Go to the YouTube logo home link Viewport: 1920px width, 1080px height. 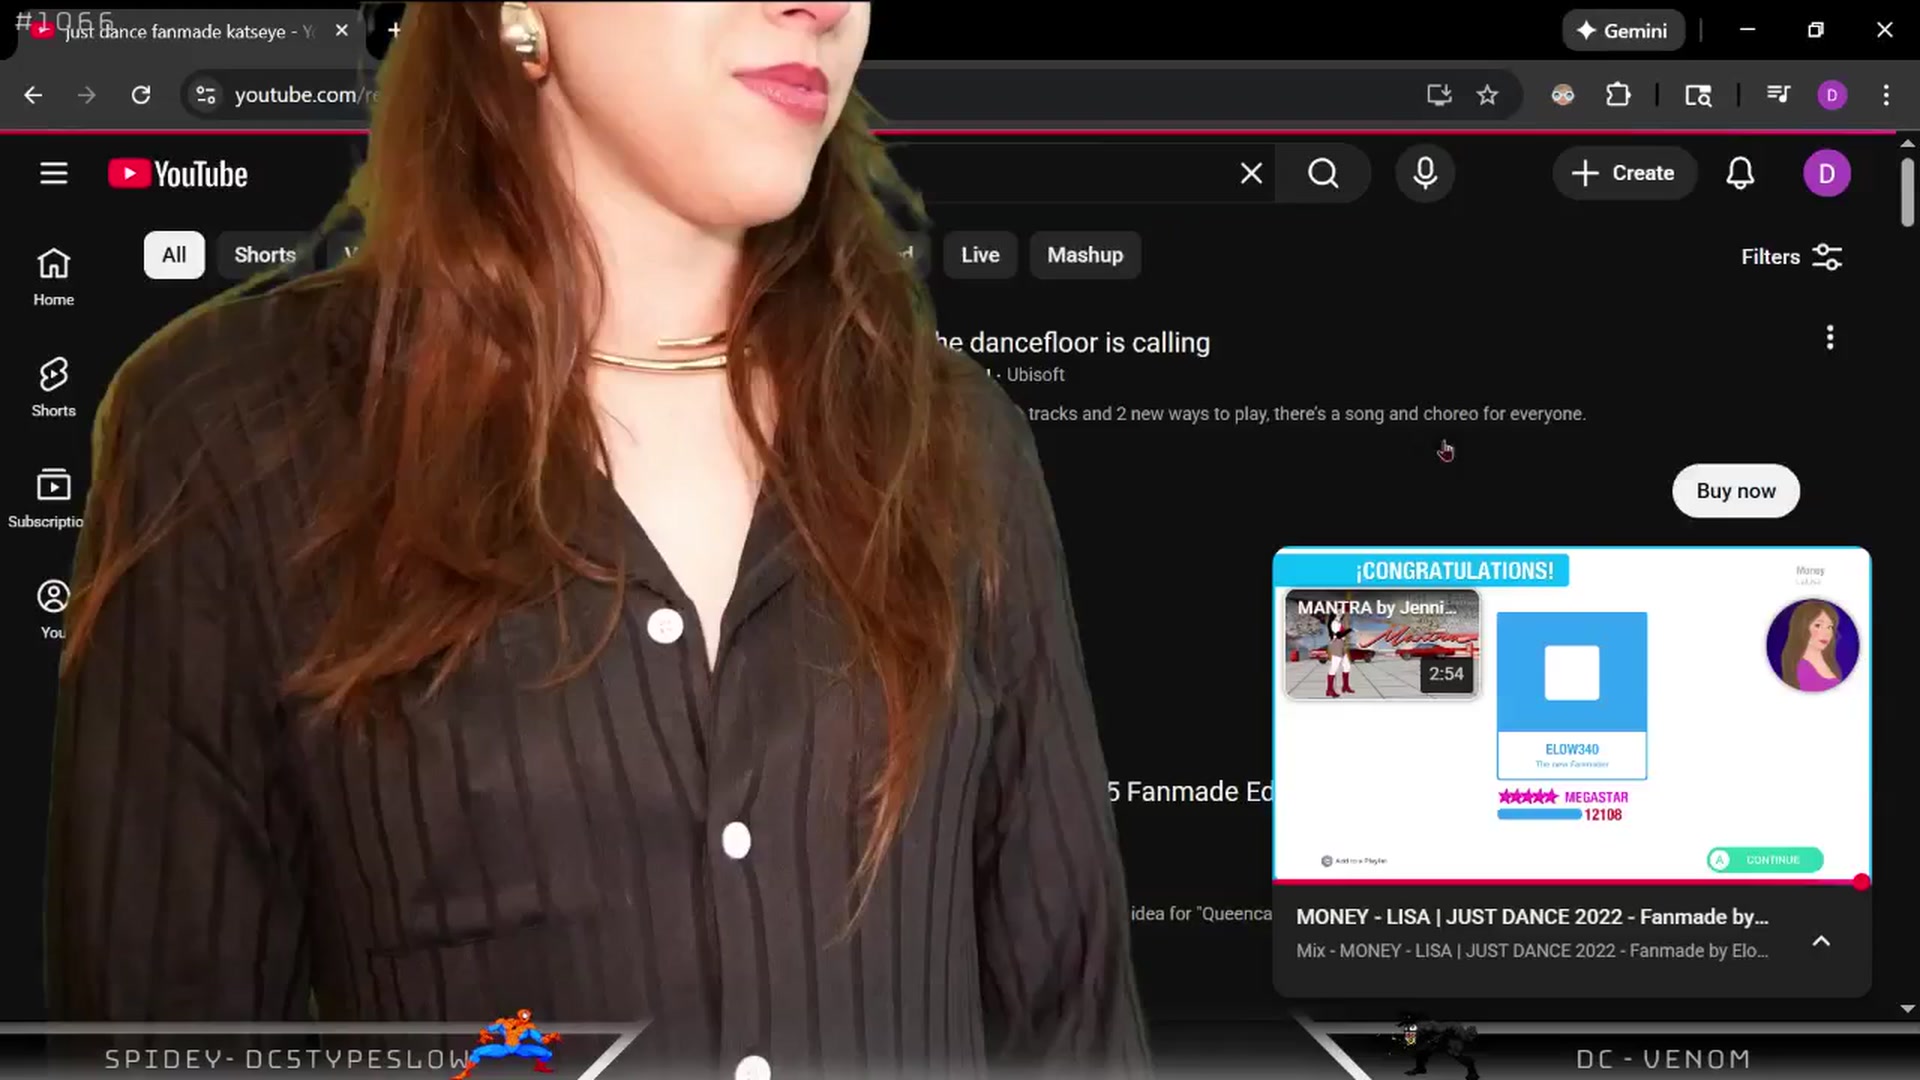tap(178, 174)
